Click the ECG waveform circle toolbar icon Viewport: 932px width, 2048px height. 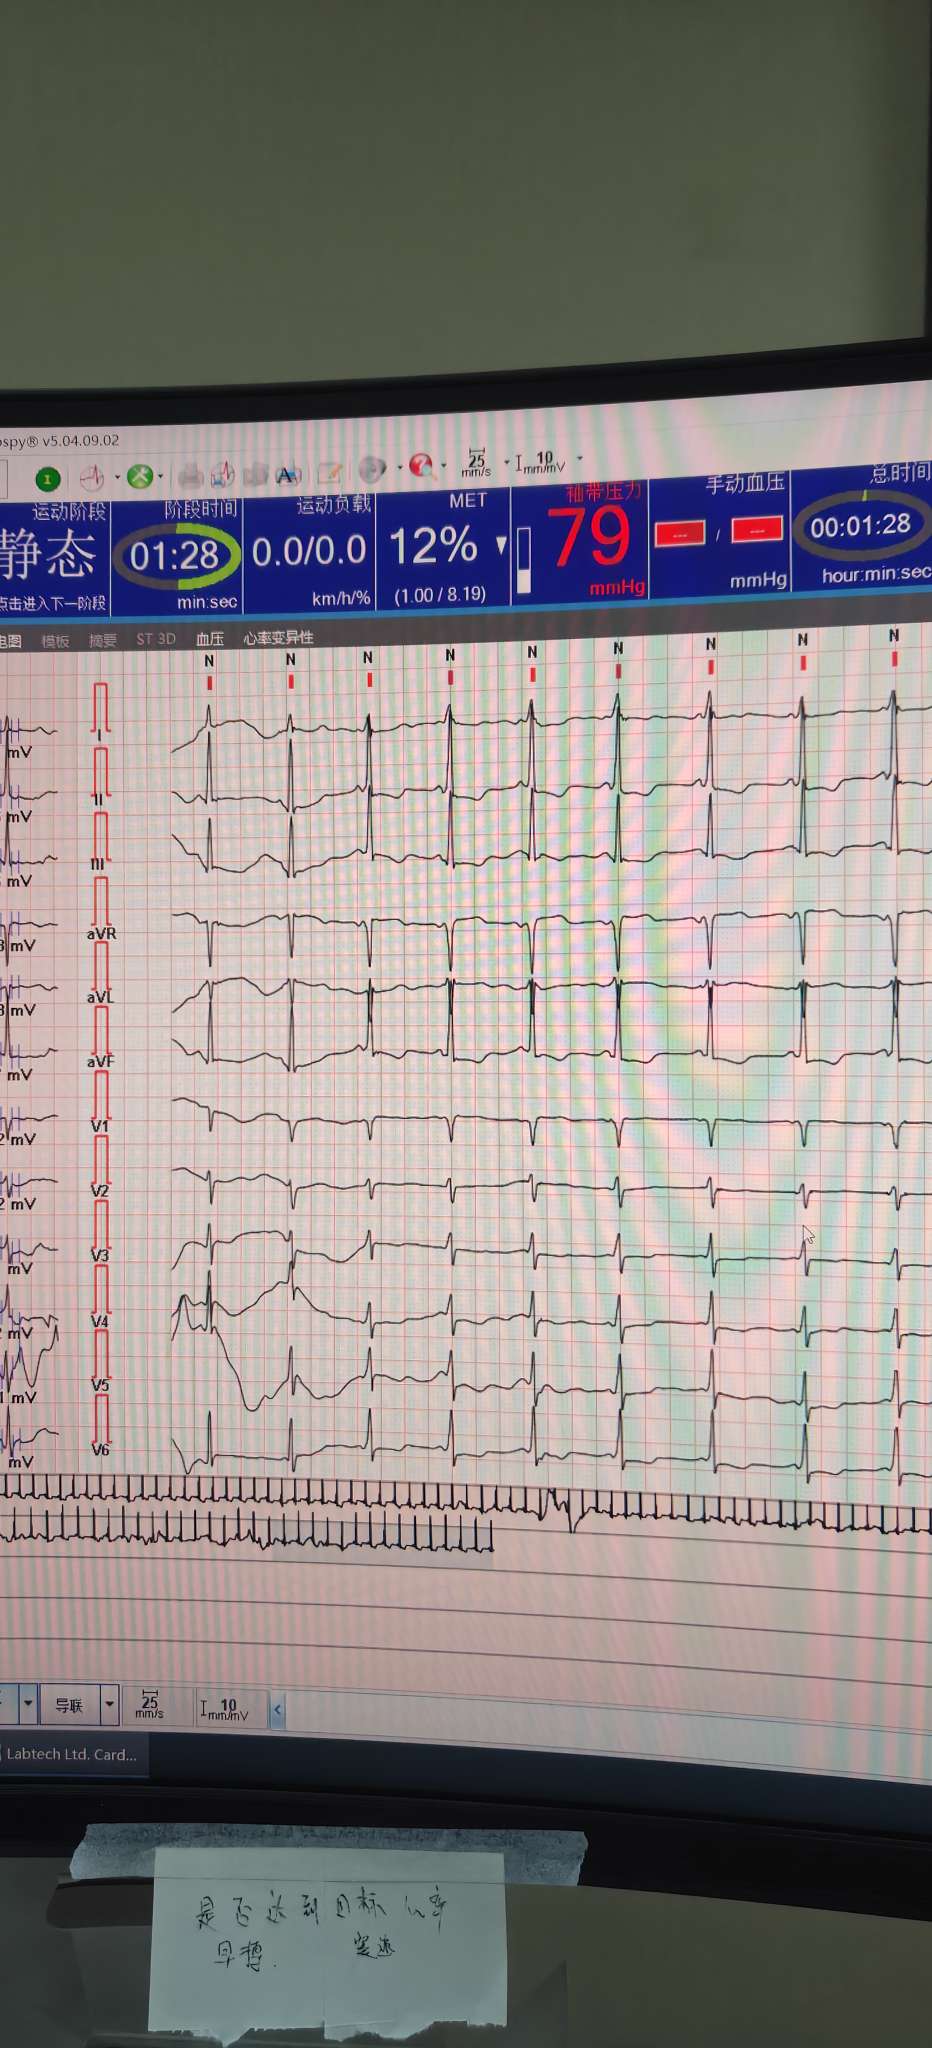[x=92, y=478]
